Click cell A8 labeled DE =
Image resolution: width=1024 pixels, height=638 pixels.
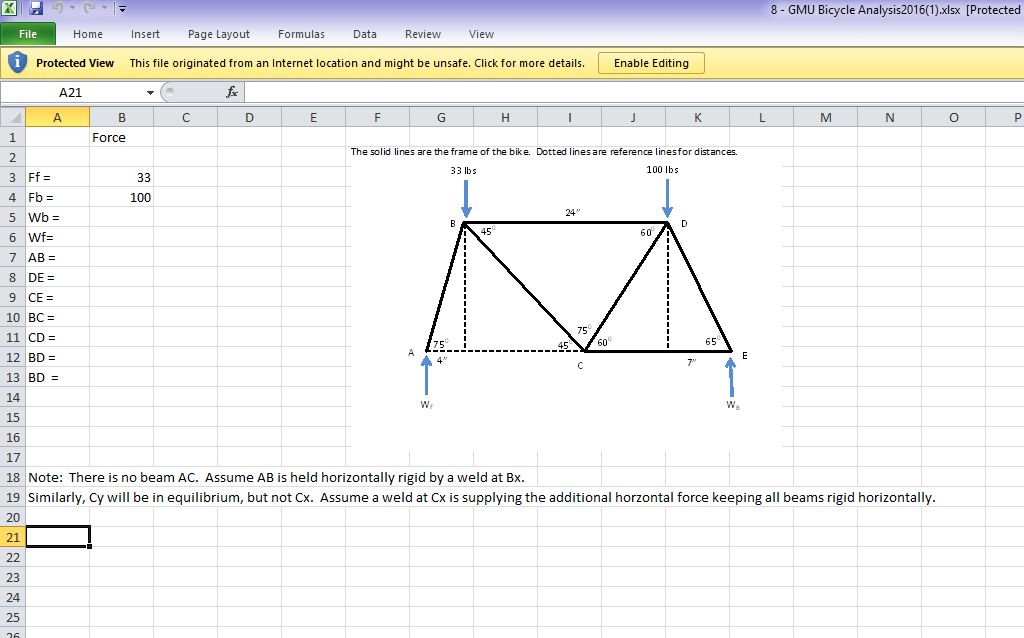pyautogui.click(x=57, y=278)
